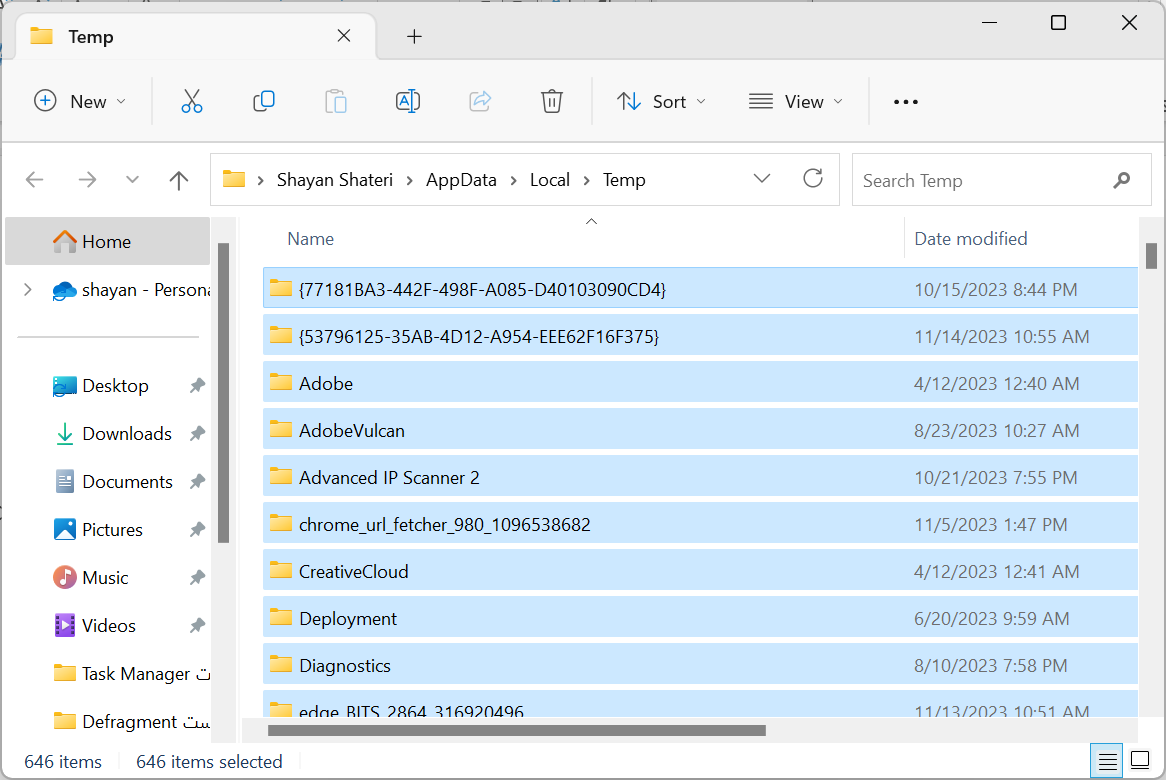Click the horizontal scrollbar of file list
1166x780 pixels.
(x=517, y=730)
